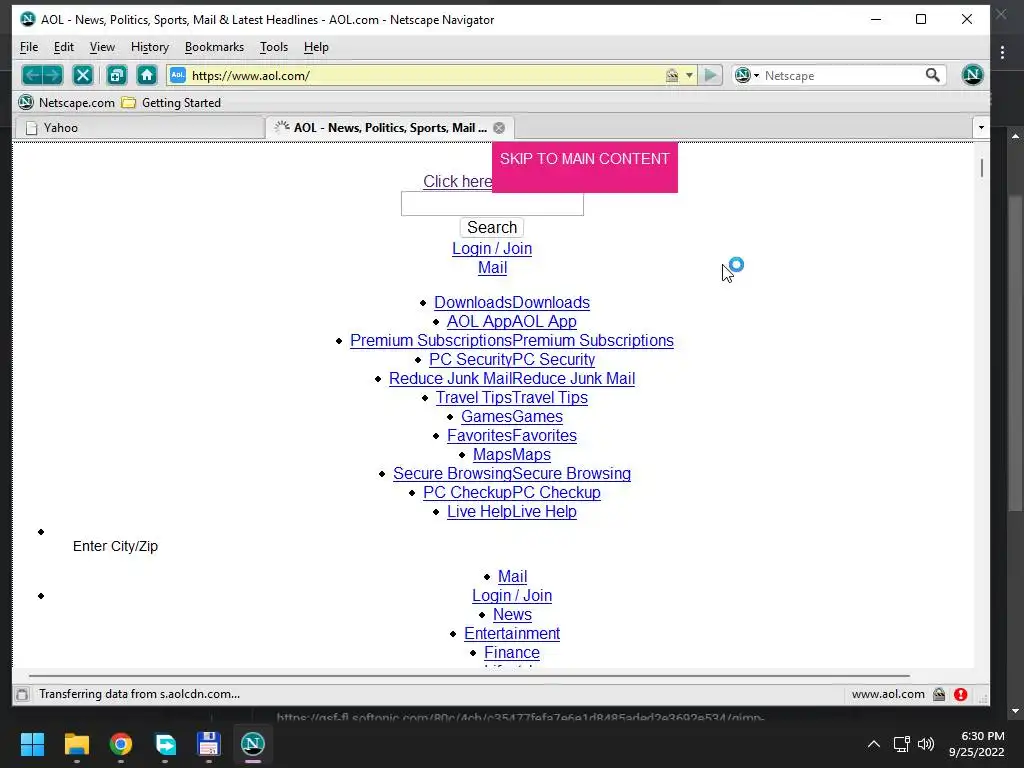The height and width of the screenshot is (768, 1024).
Task: Open the File menu
Action: coord(29,47)
